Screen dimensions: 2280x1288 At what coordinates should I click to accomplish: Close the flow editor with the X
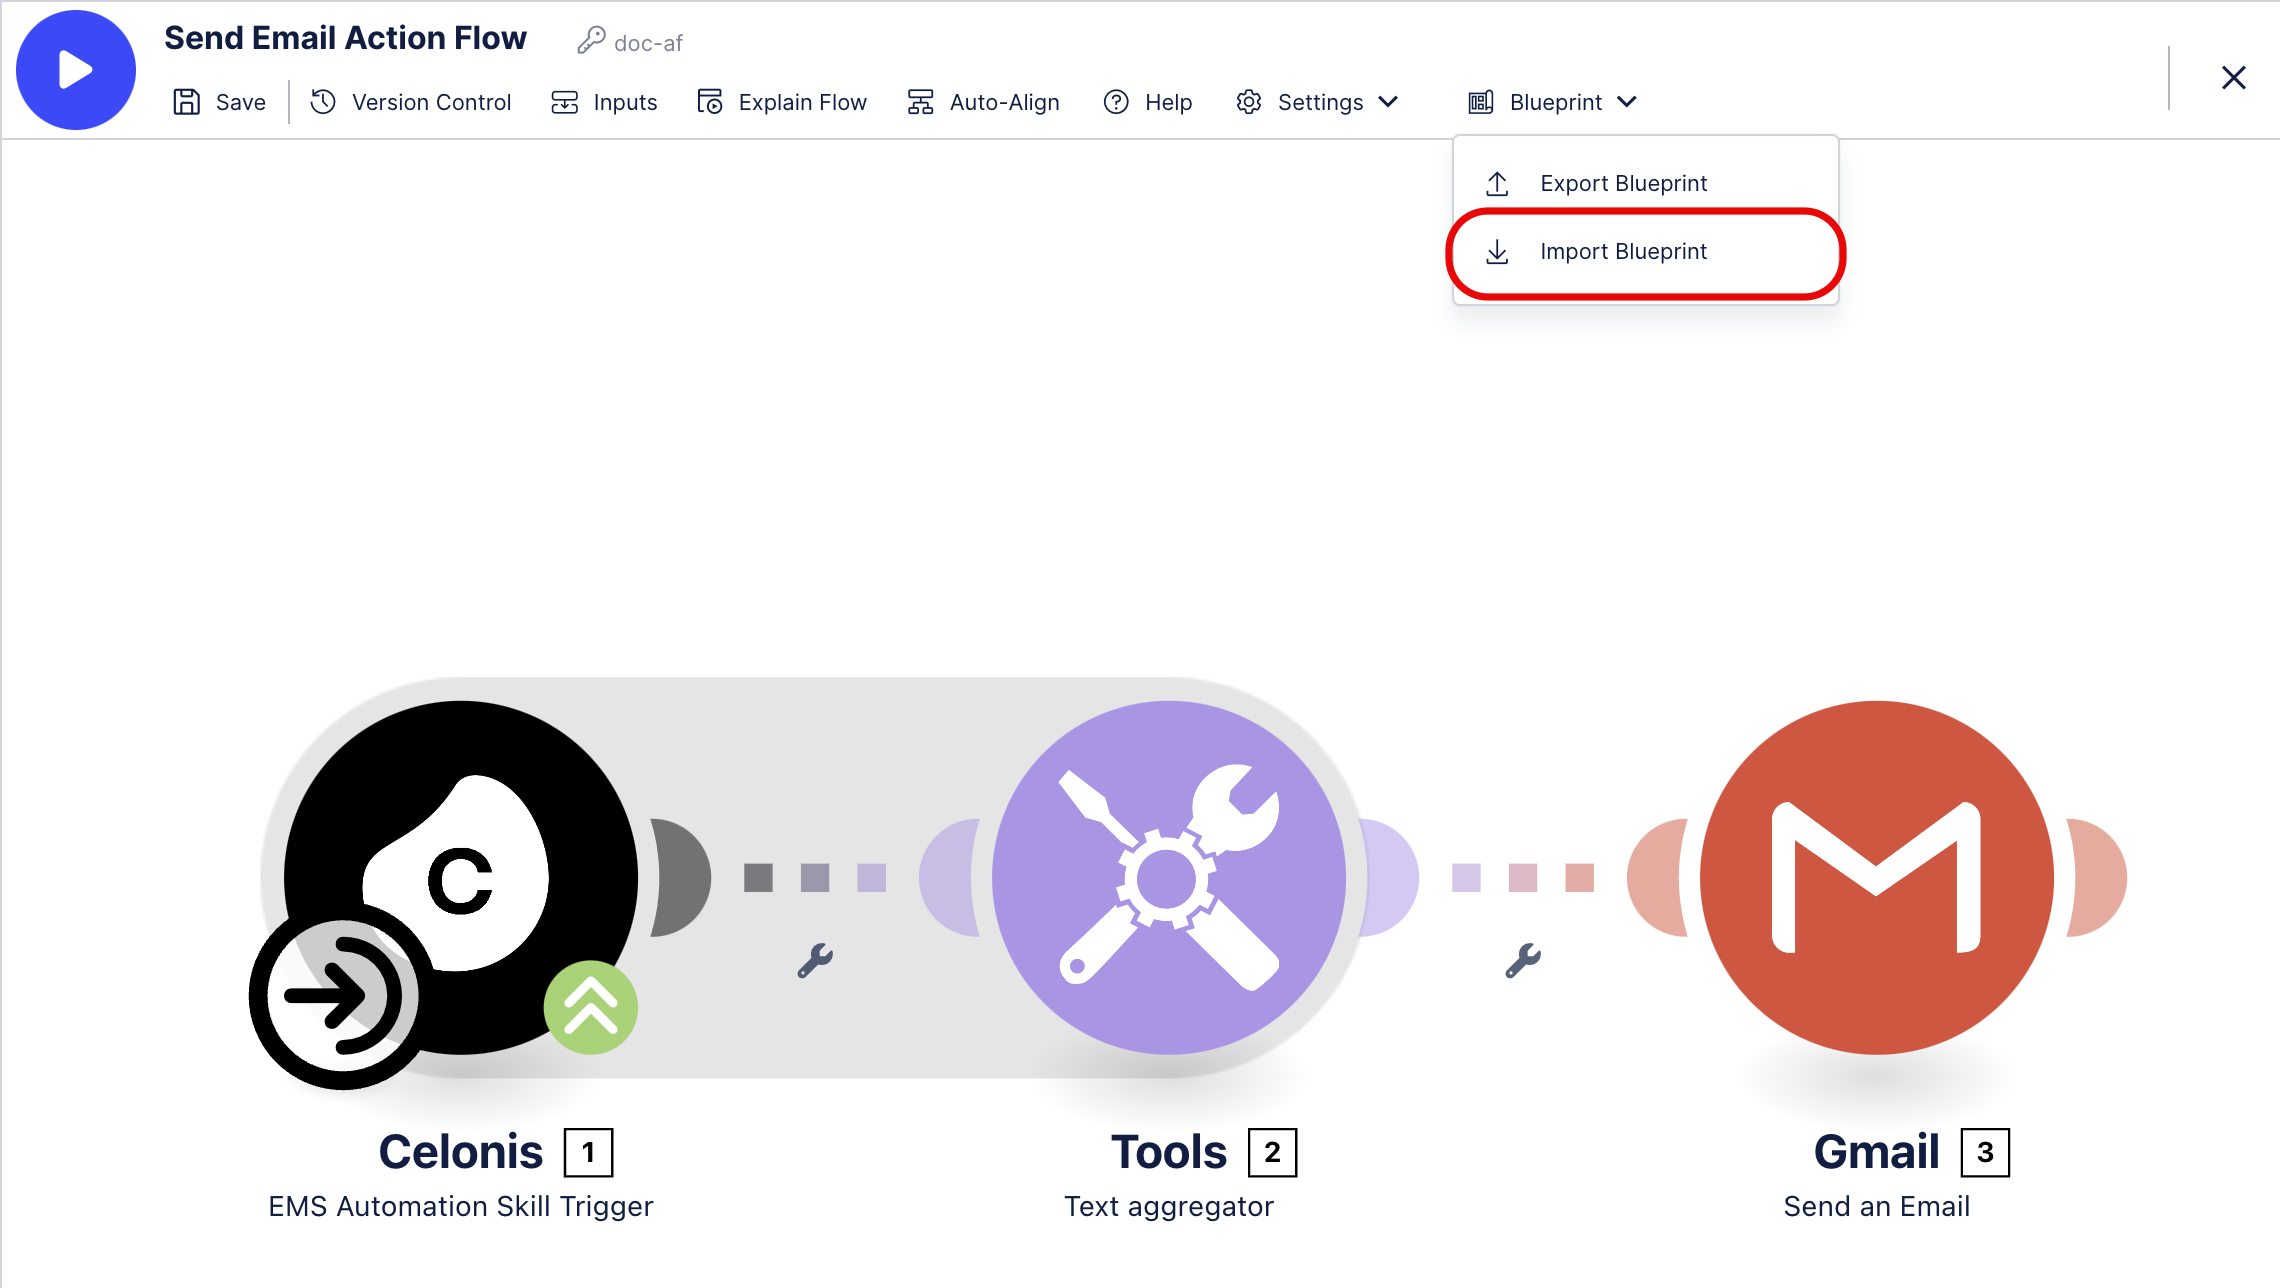pyautogui.click(x=2233, y=78)
